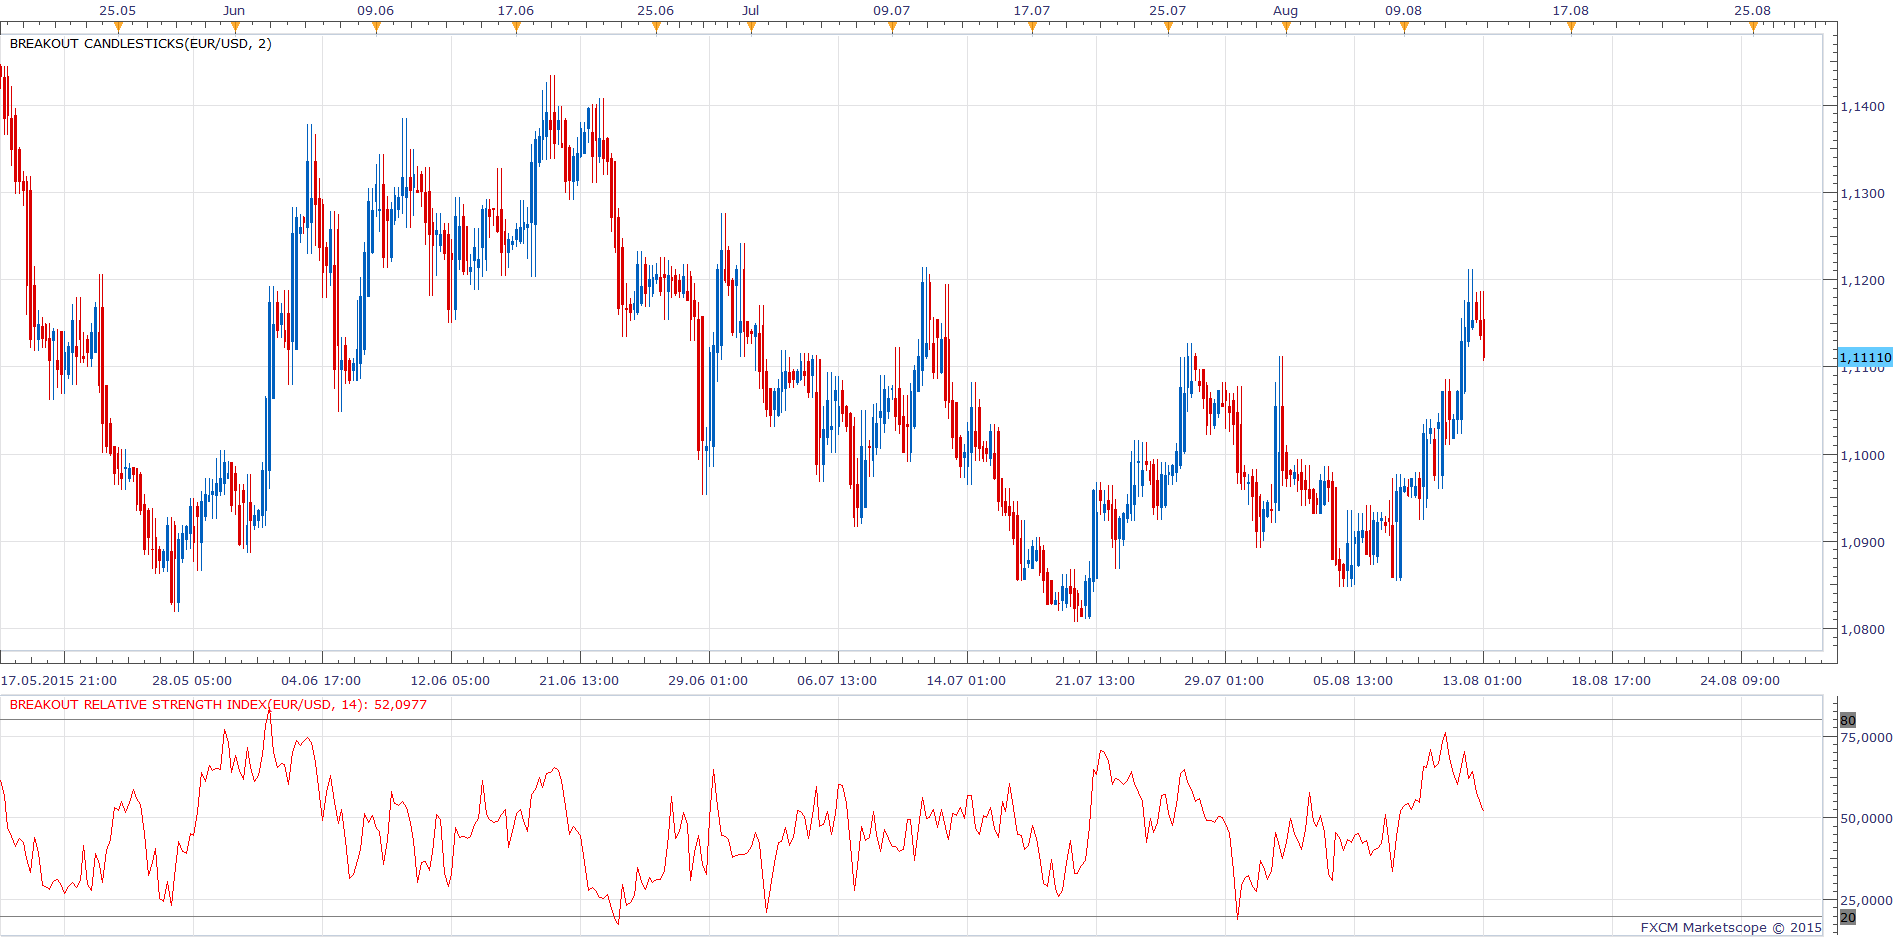Click the 18.08 17:00 time label
The width and height of the screenshot is (1903, 937).
(x=1611, y=680)
